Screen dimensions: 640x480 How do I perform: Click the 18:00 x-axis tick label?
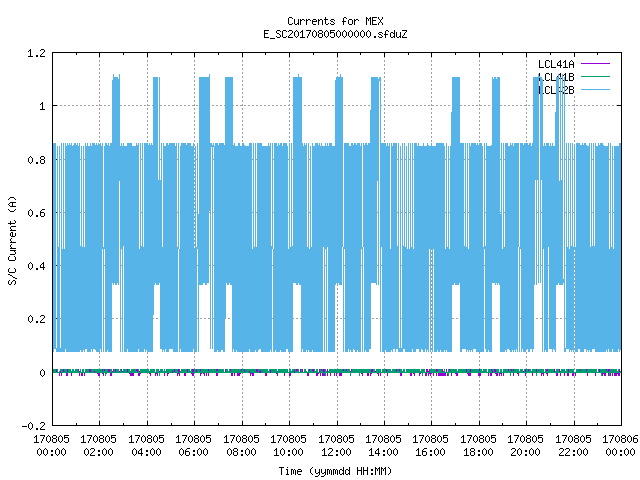478,452
